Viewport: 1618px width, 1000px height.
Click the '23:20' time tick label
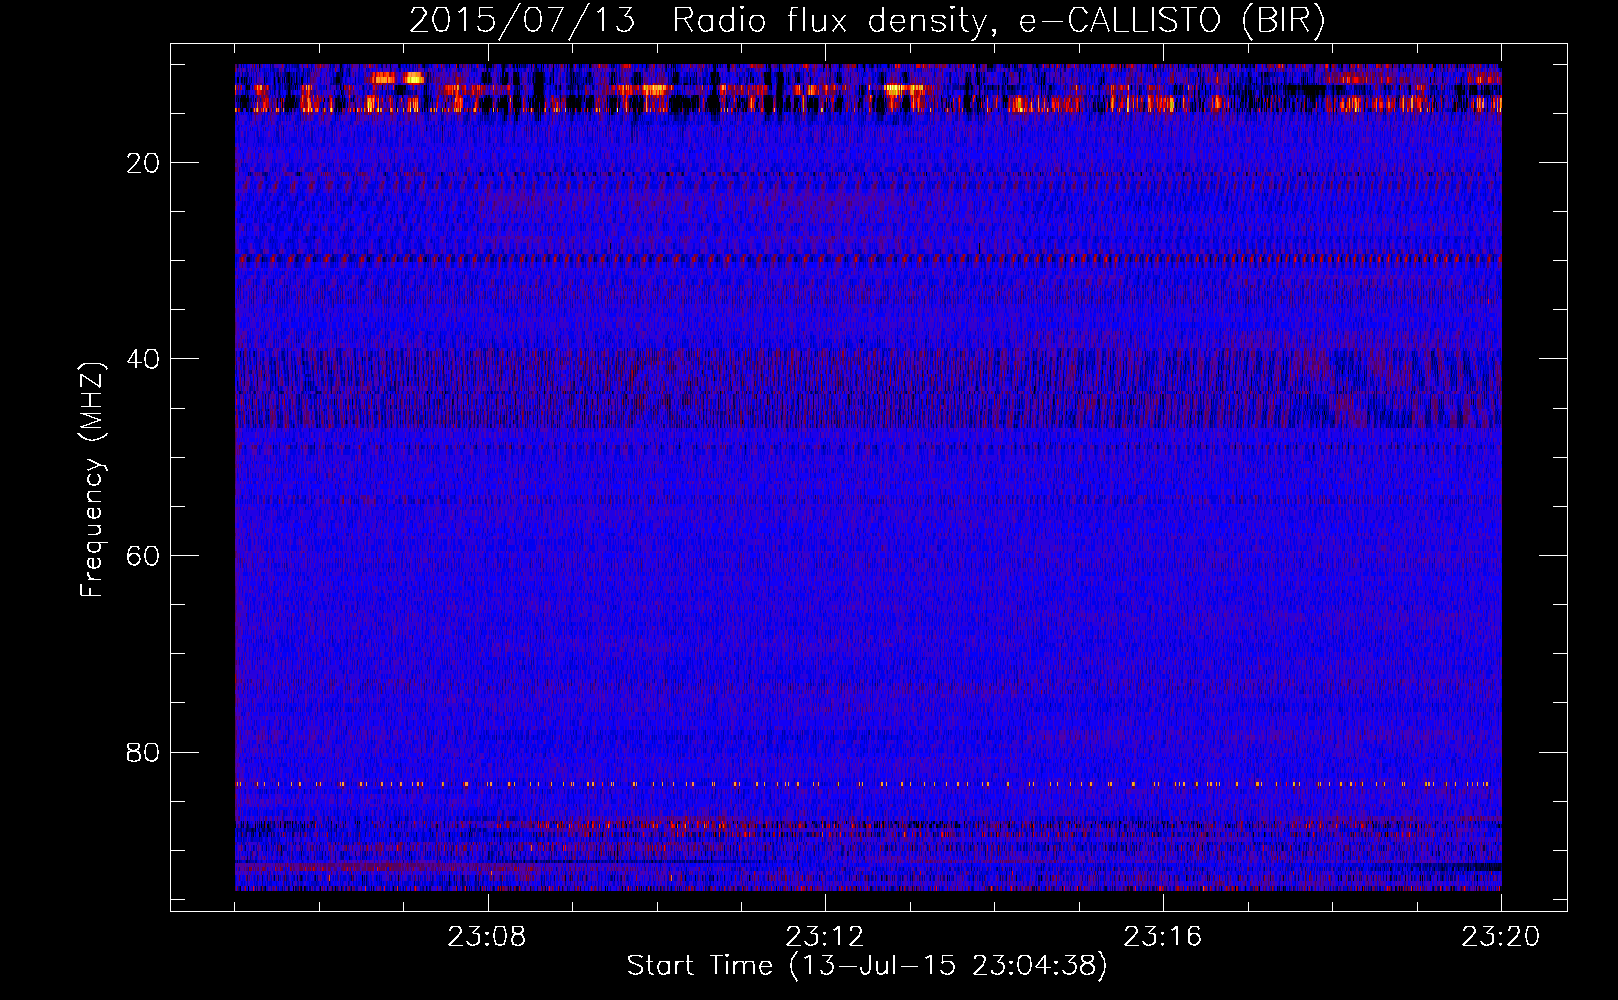pyautogui.click(x=1501, y=937)
